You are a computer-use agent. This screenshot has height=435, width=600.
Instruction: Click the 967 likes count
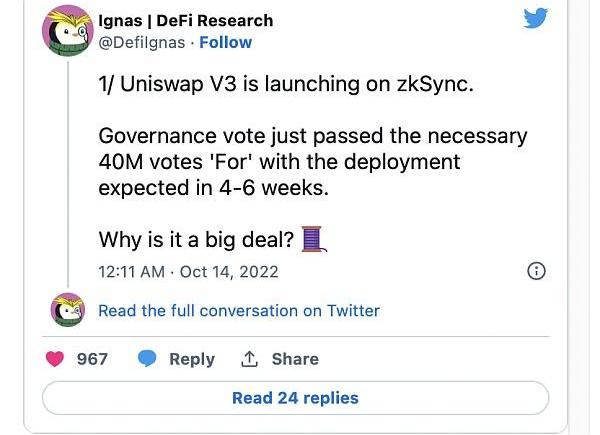click(x=92, y=359)
